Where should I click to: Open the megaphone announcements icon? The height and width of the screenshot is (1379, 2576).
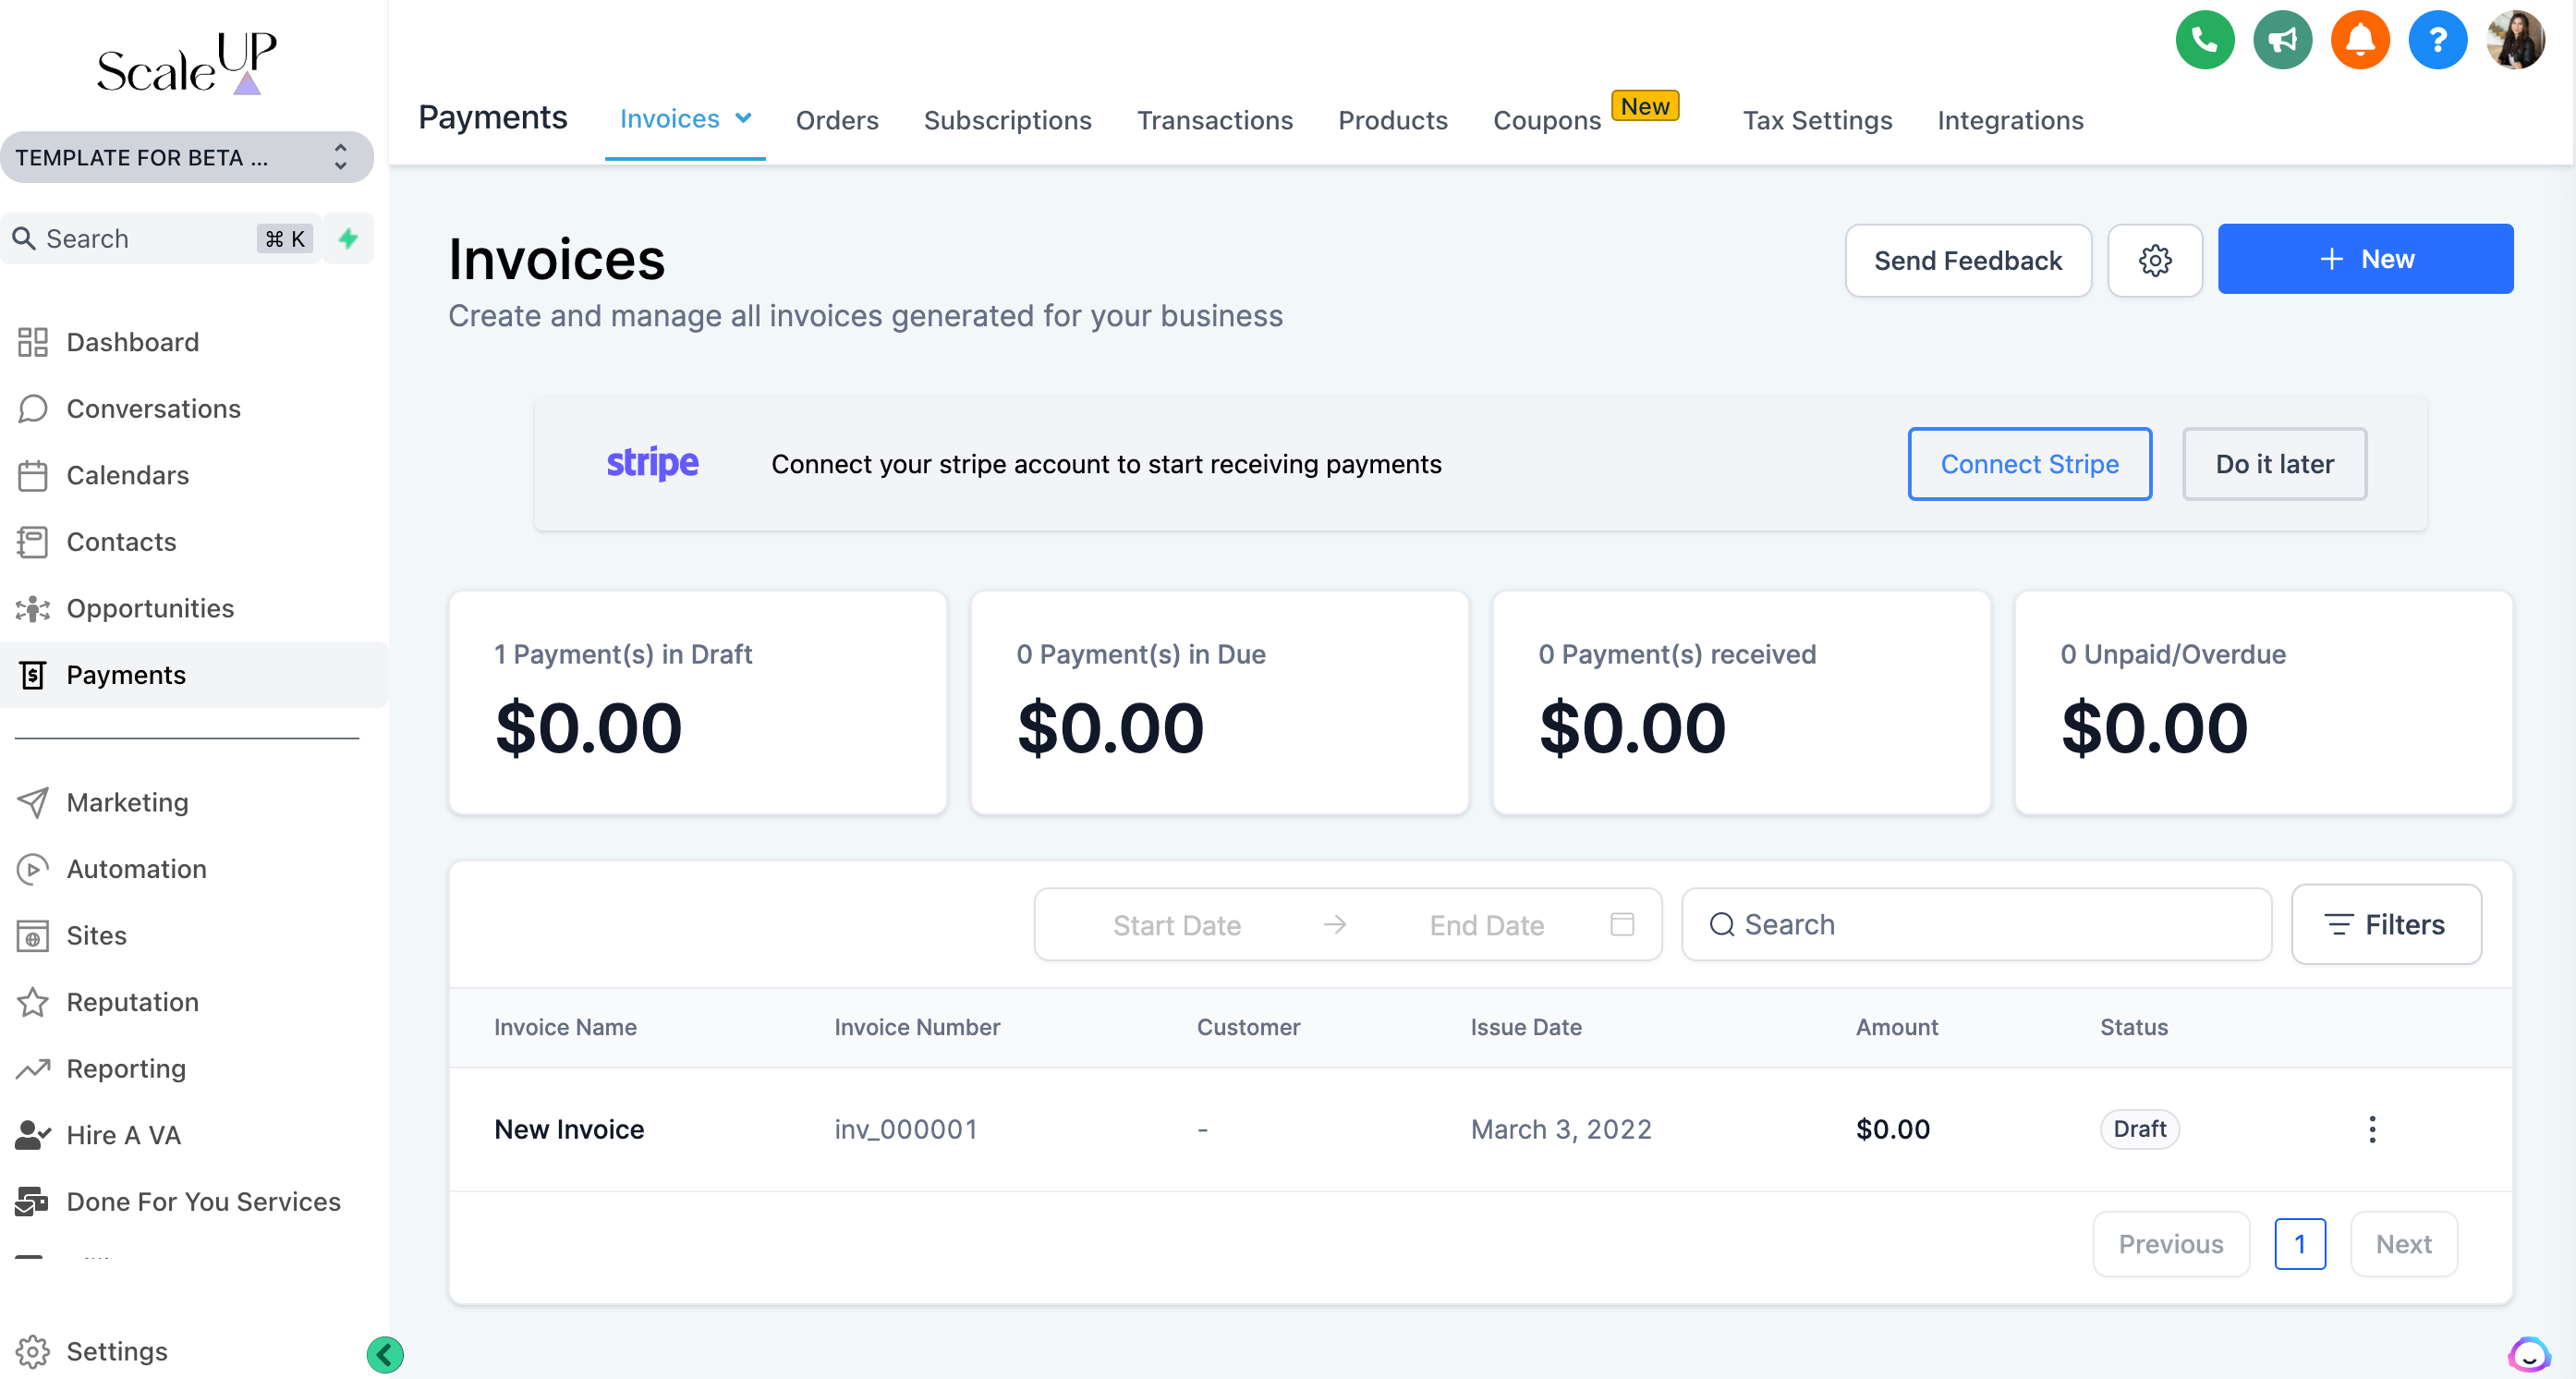pyautogui.click(x=2282, y=40)
